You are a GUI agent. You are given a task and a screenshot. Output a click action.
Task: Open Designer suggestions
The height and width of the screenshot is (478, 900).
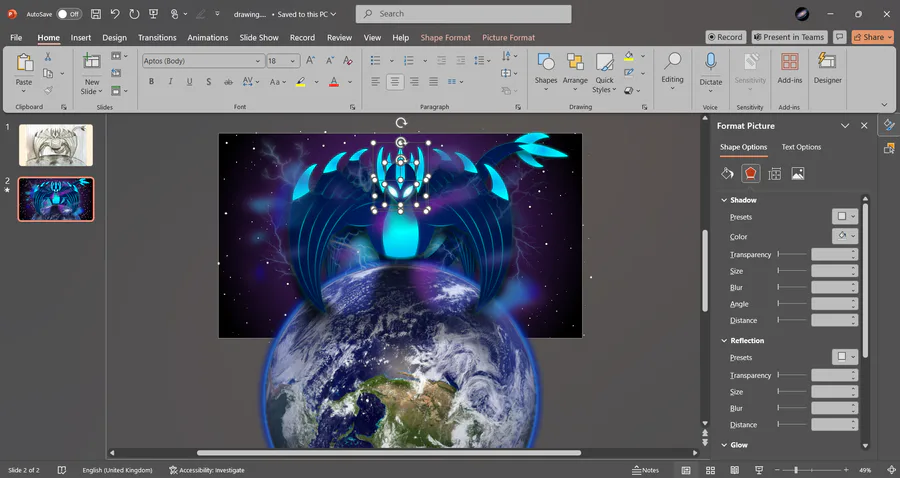tap(828, 69)
